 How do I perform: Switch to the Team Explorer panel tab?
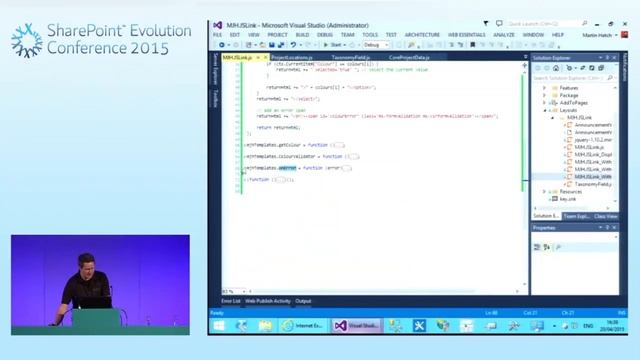click(576, 216)
